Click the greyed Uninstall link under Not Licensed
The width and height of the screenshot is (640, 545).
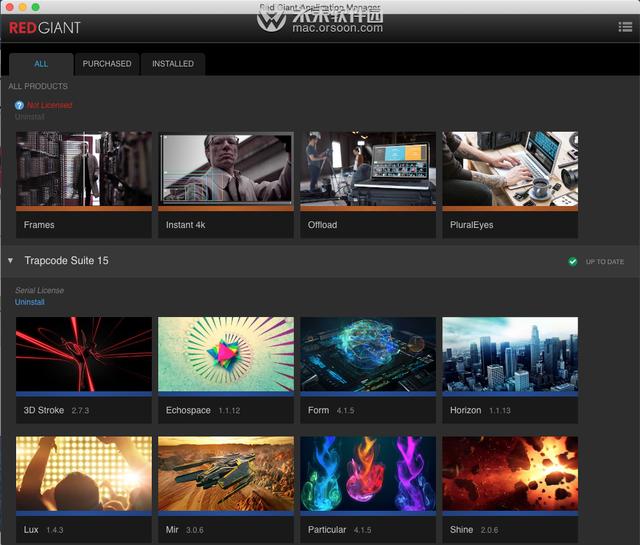click(x=30, y=117)
